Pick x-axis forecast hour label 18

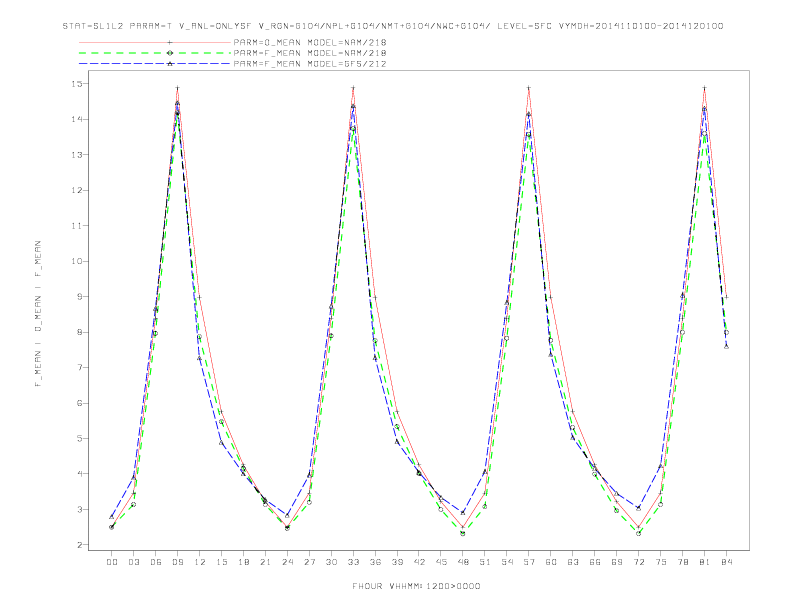[243, 562]
